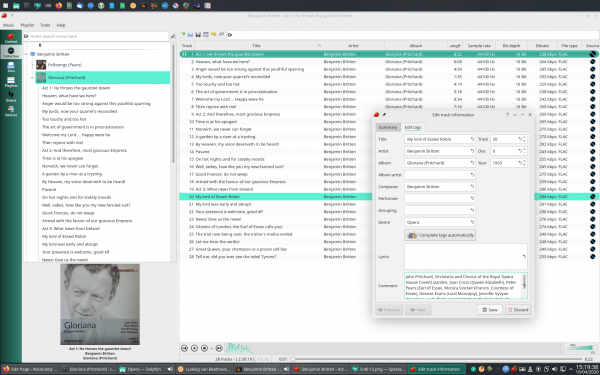
Task: Reset the Title field with its undo arrow
Action: coord(472,139)
